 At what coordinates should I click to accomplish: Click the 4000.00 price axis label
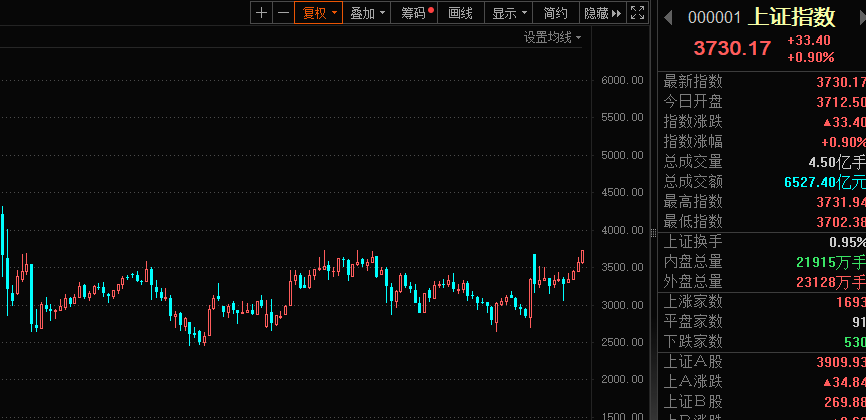click(622, 230)
